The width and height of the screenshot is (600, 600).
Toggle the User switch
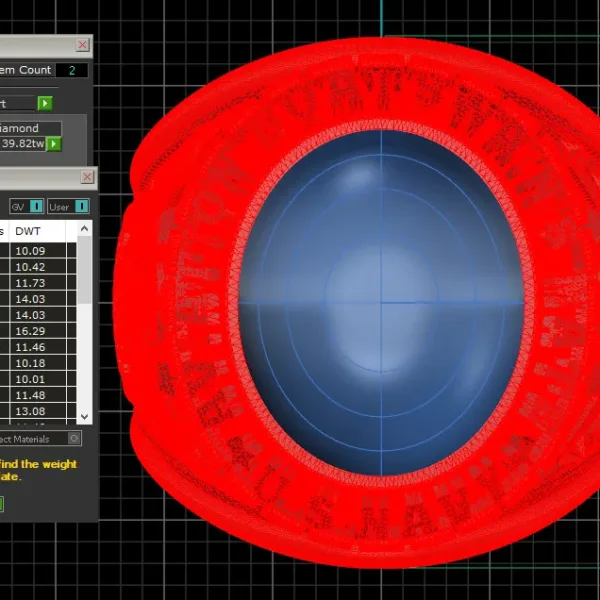point(82,207)
